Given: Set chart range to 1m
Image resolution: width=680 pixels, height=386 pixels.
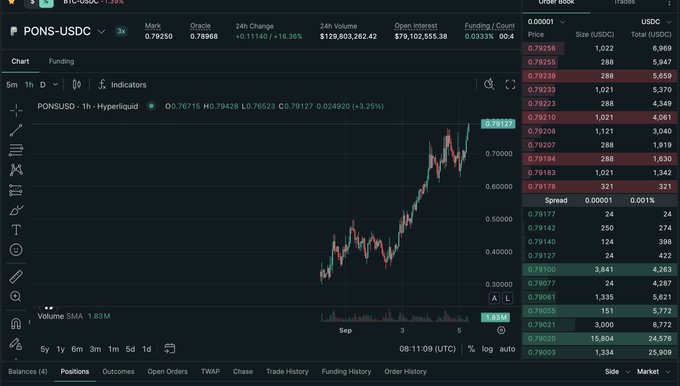Looking at the screenshot, I should coord(114,349).
